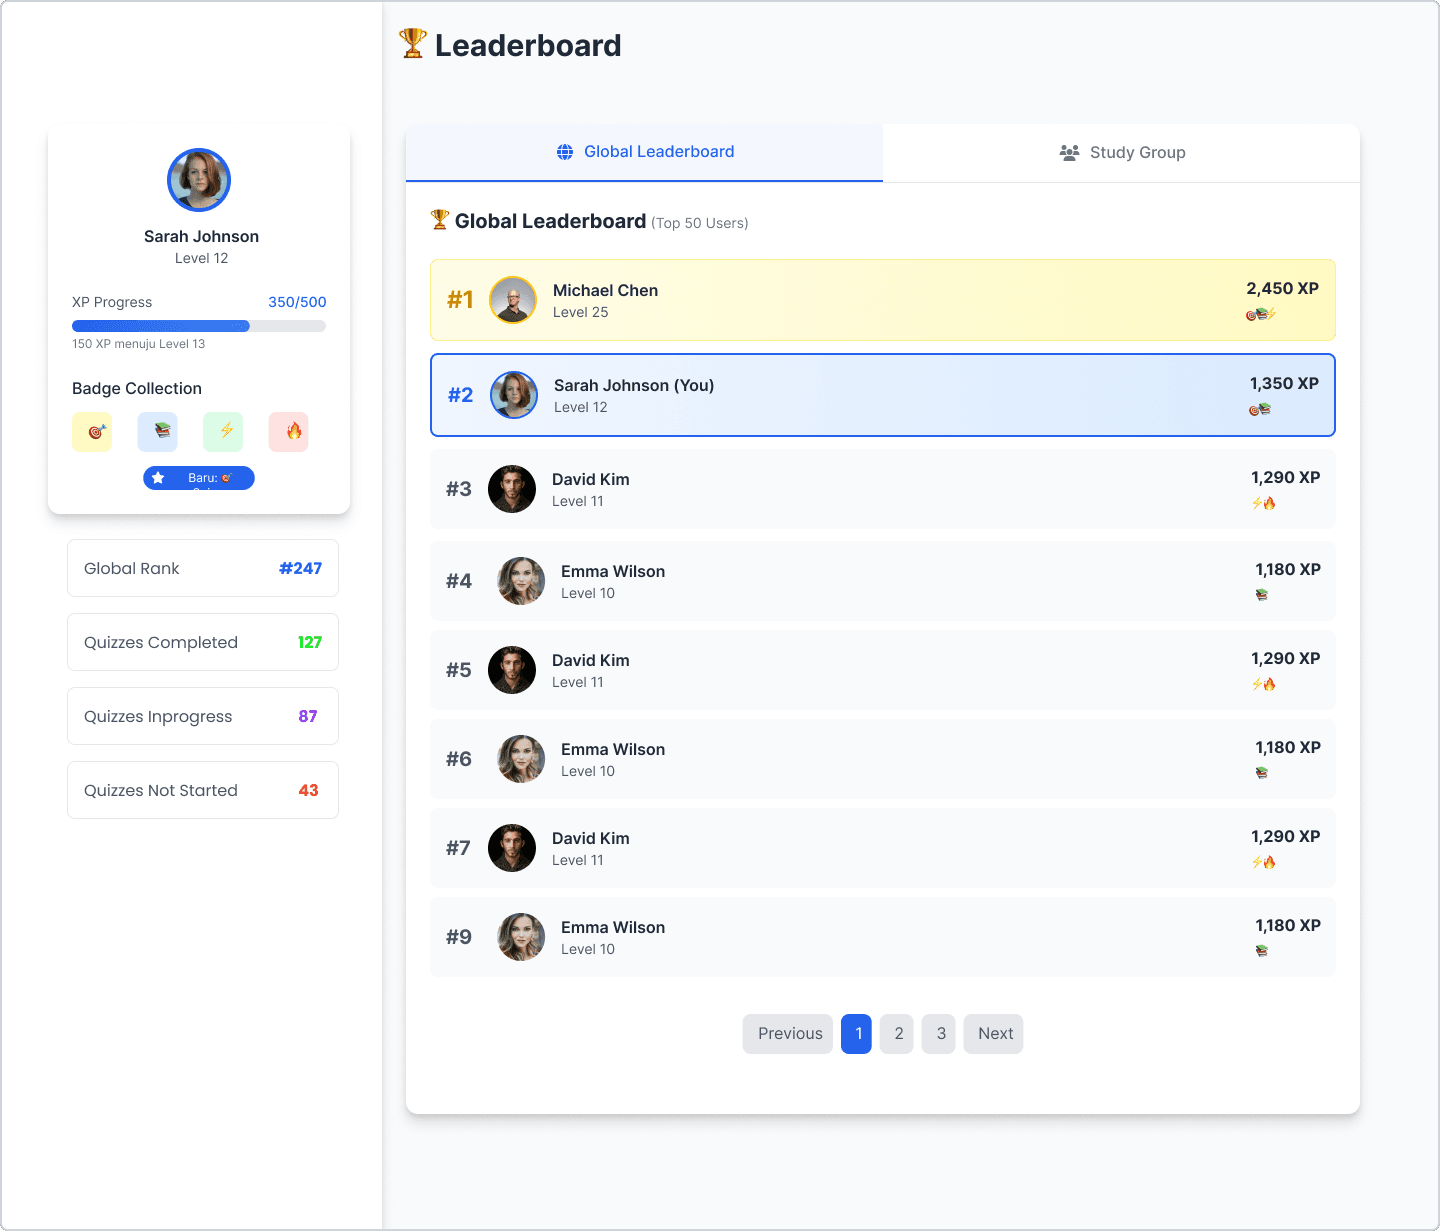The height and width of the screenshot is (1231, 1440).
Task: Click the group icon in the Study Group tab
Action: pos(1069,153)
